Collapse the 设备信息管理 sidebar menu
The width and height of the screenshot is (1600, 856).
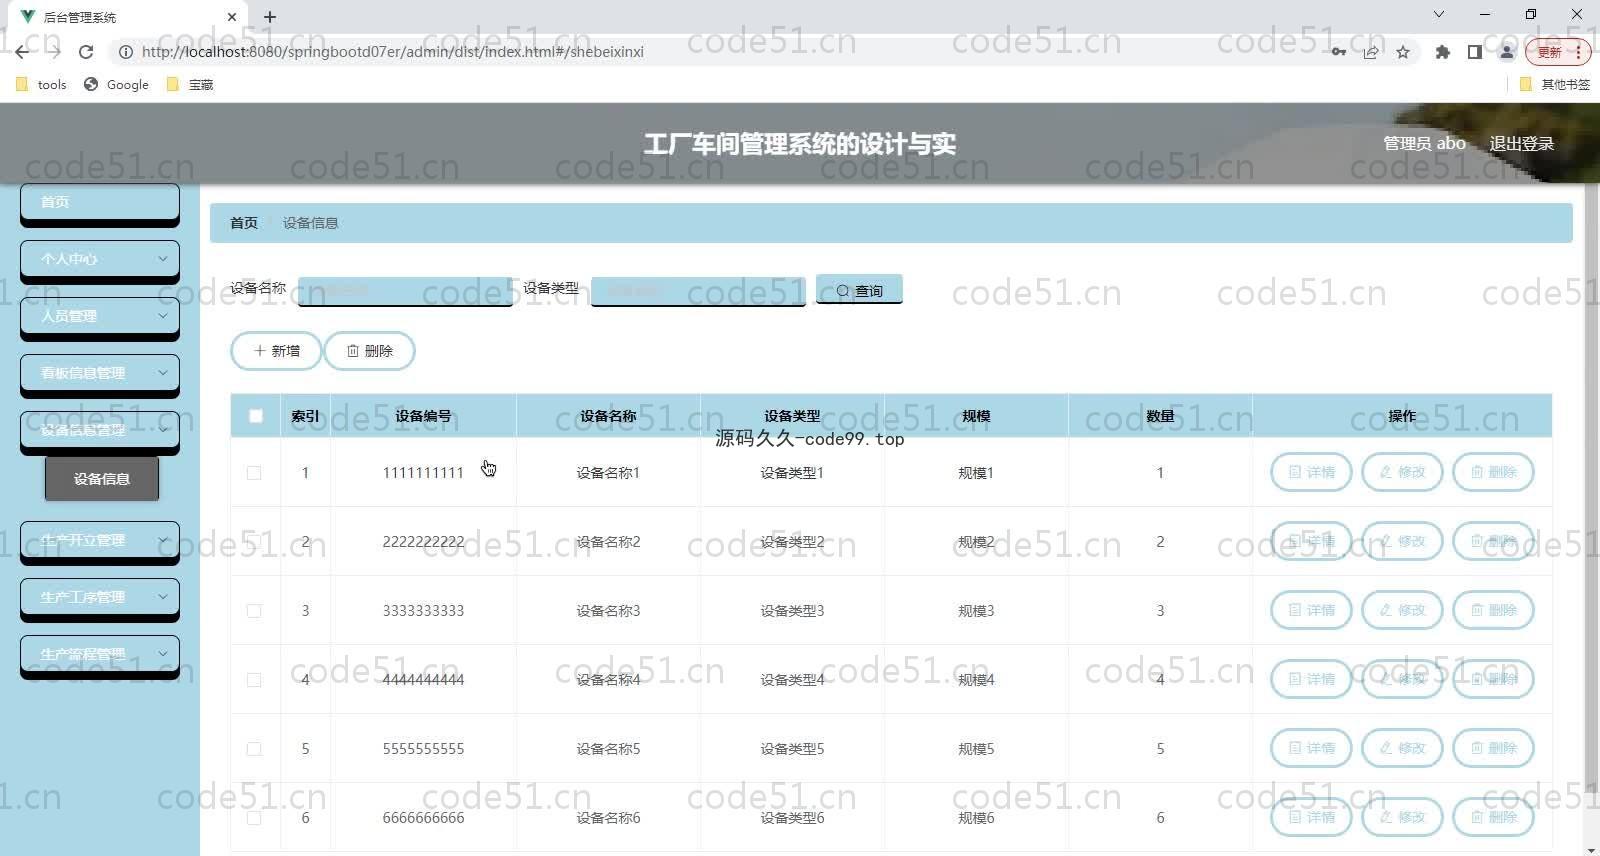coord(100,430)
